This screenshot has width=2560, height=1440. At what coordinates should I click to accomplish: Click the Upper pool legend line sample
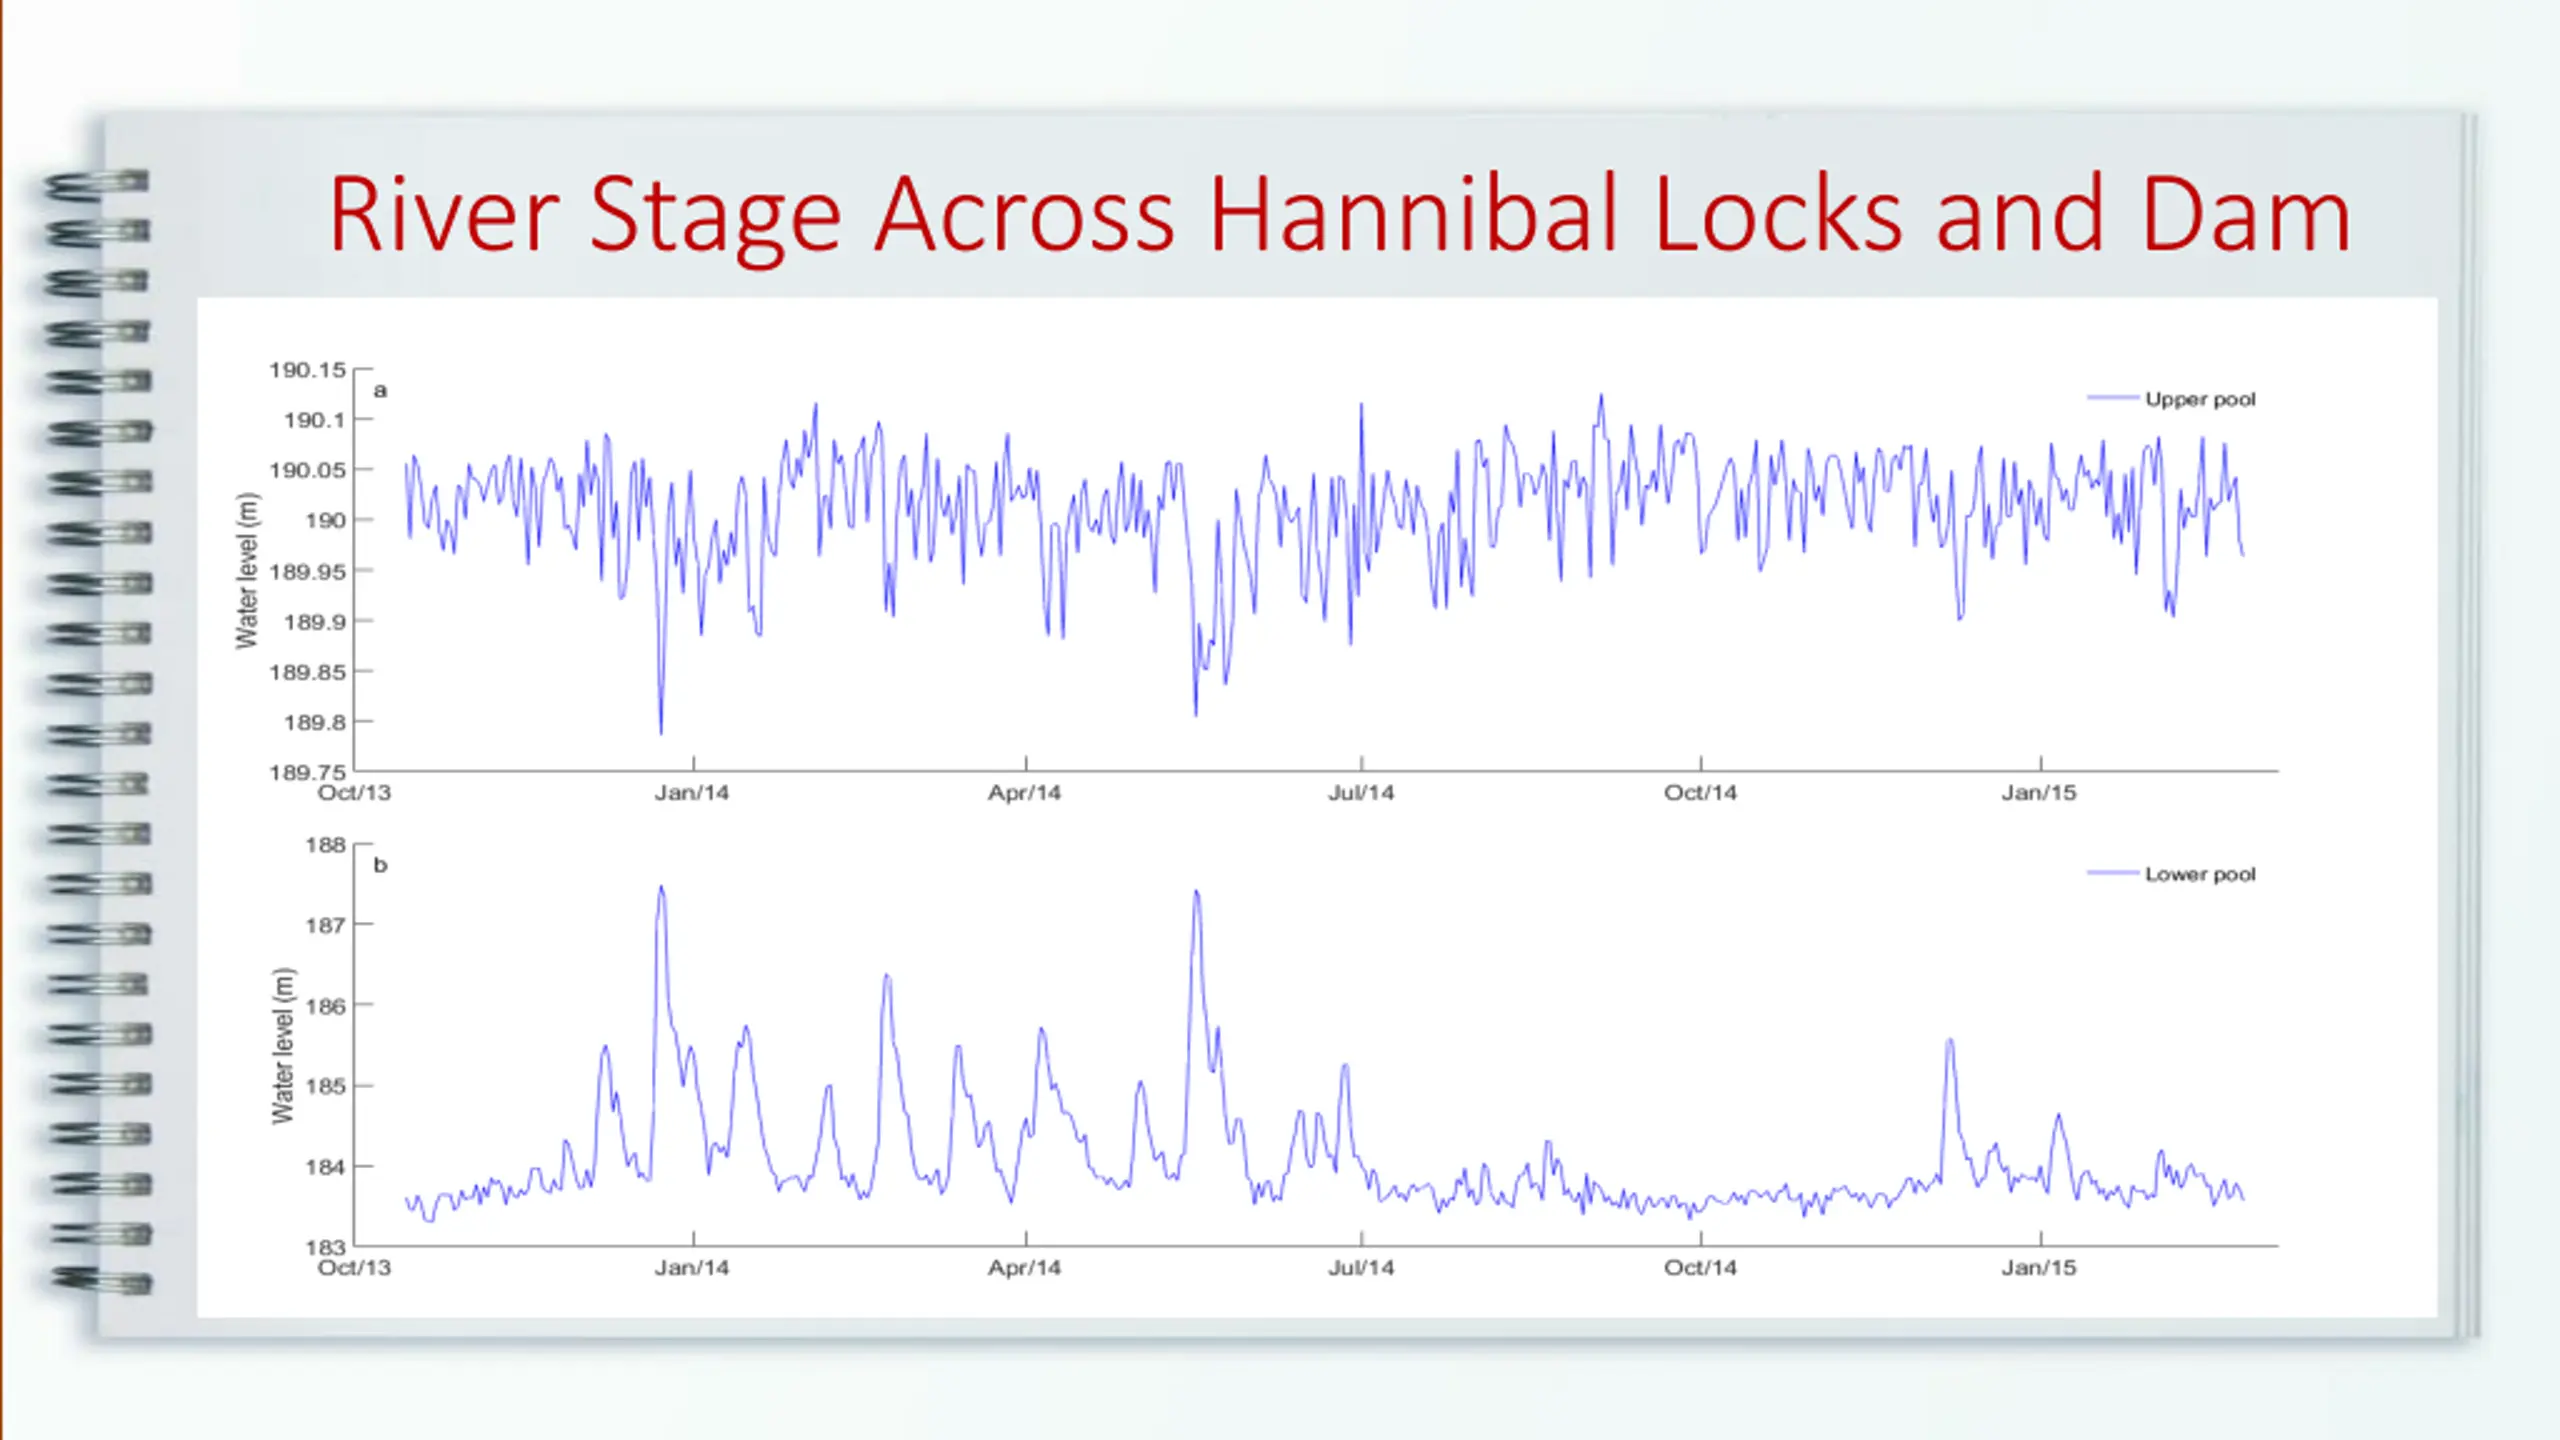click(x=2113, y=398)
